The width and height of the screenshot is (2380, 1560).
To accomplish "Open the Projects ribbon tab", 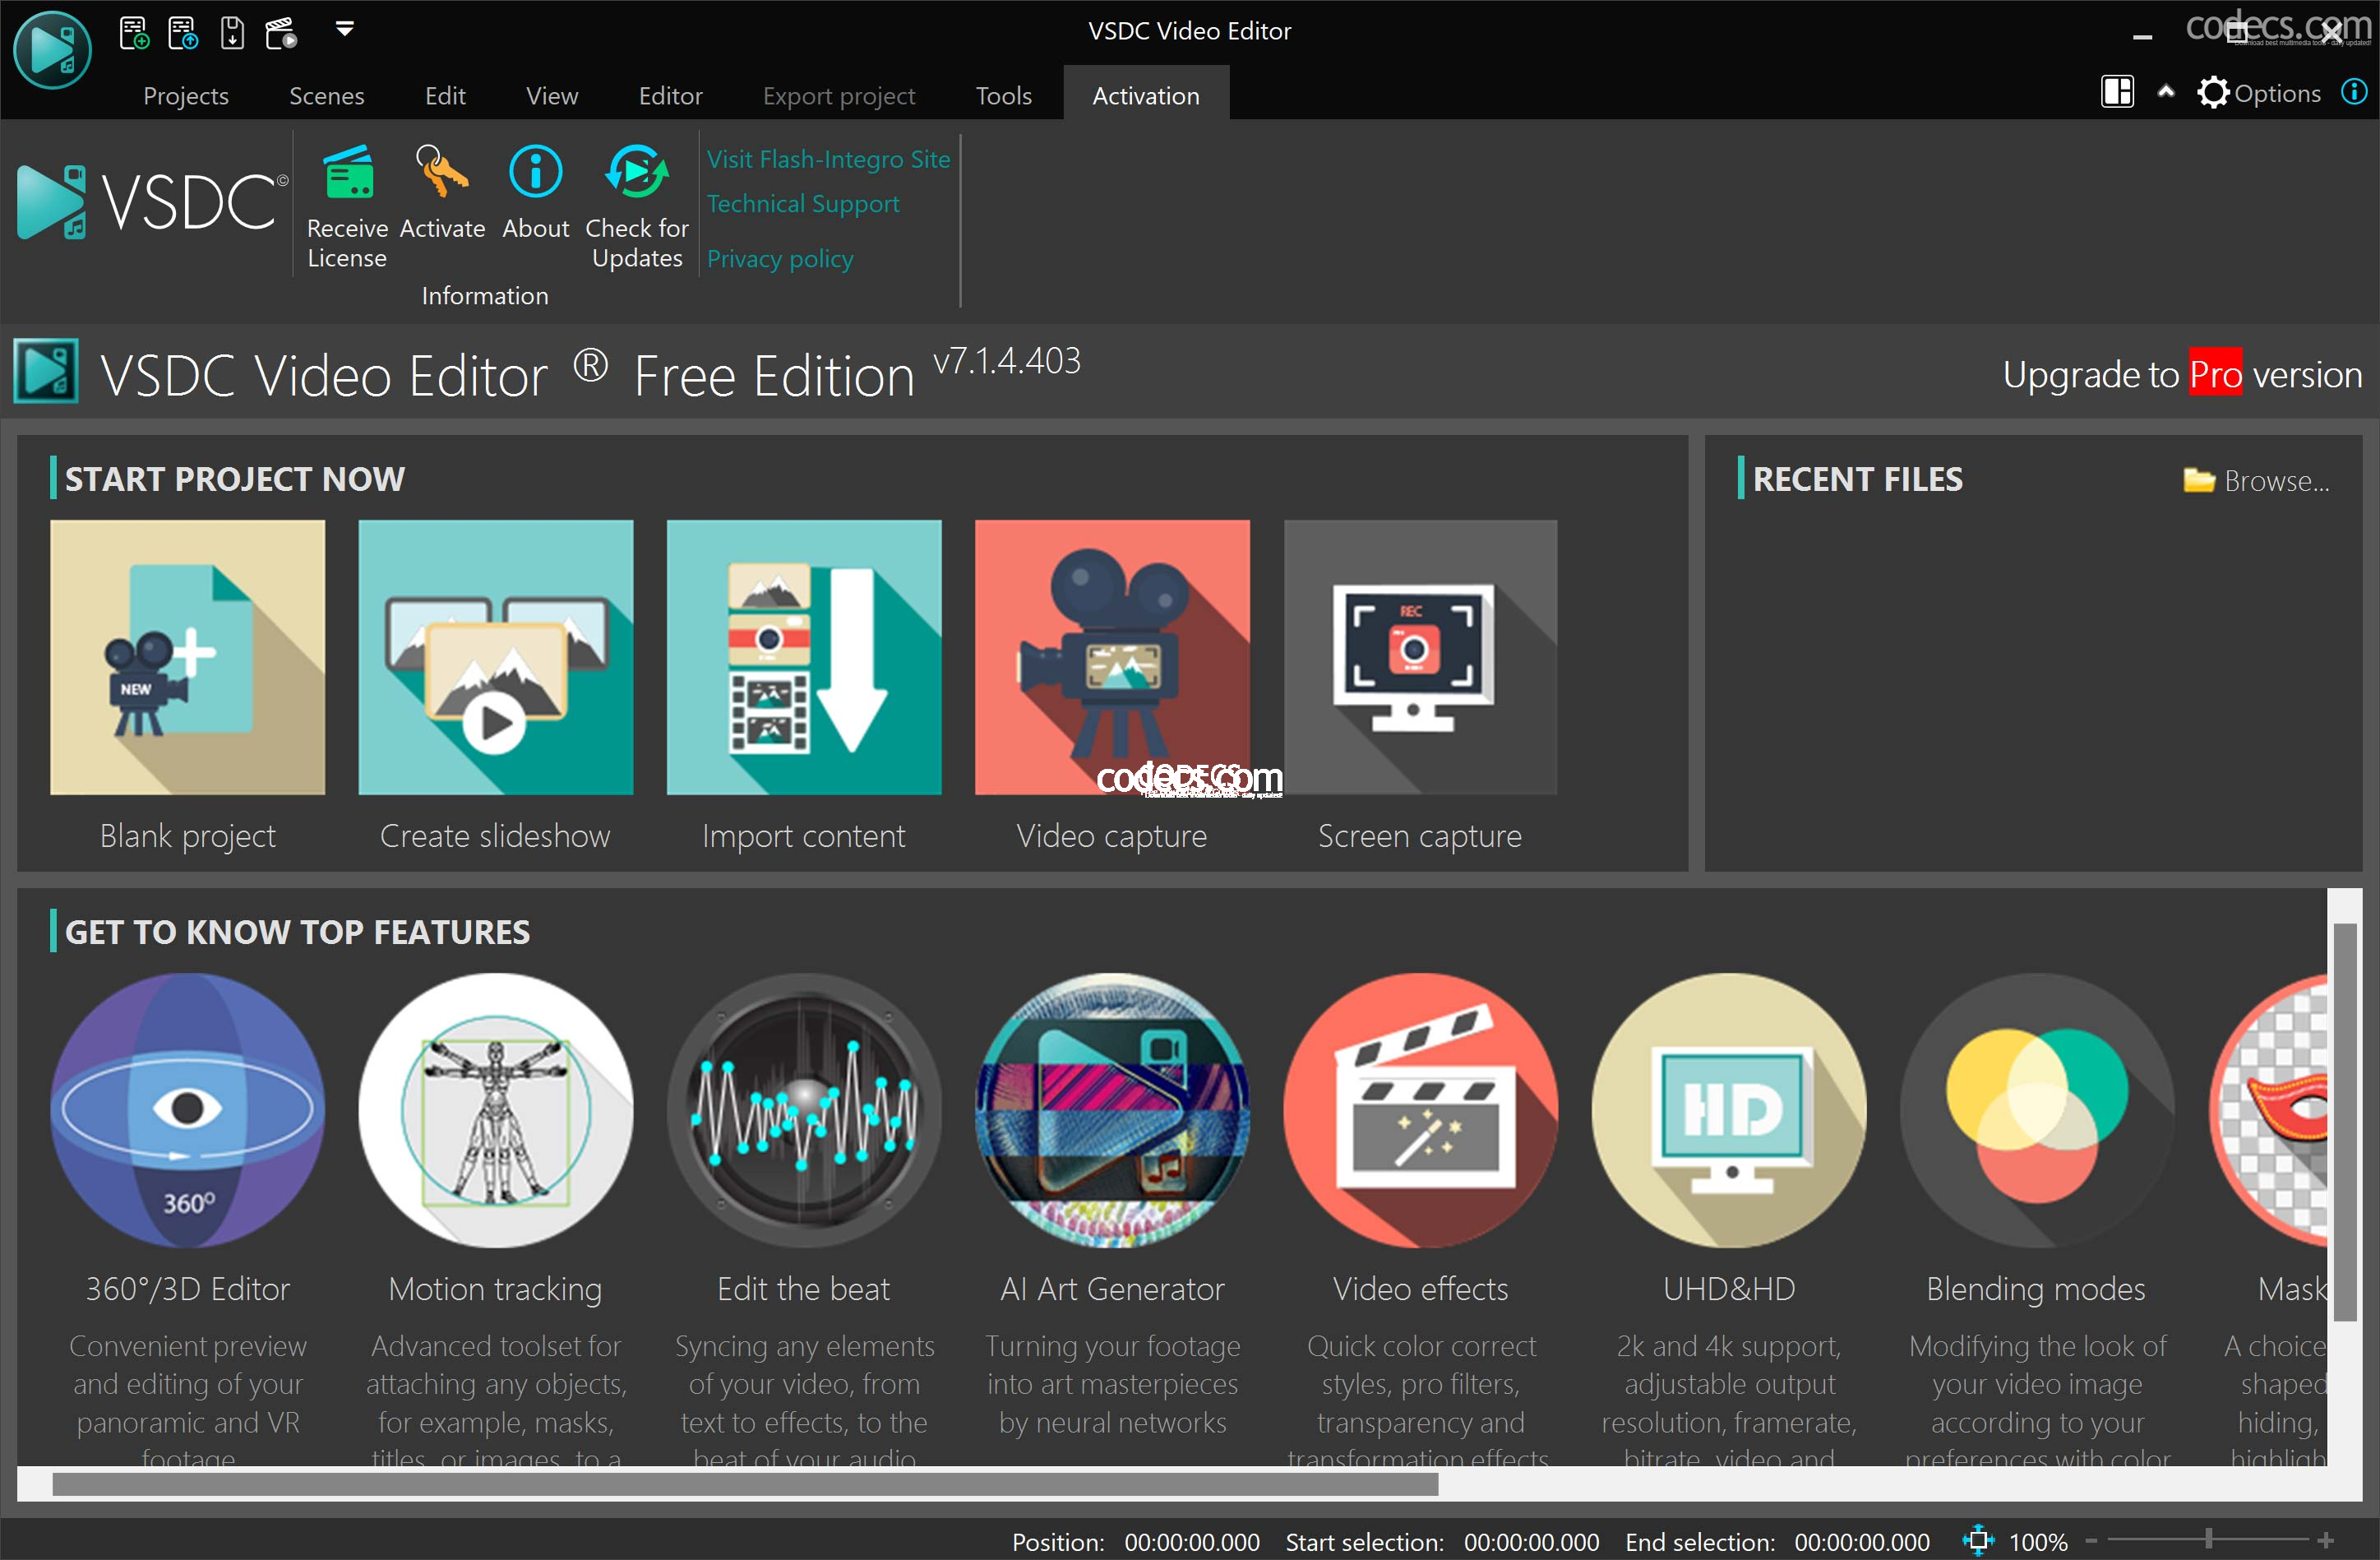I will pyautogui.click(x=186, y=96).
